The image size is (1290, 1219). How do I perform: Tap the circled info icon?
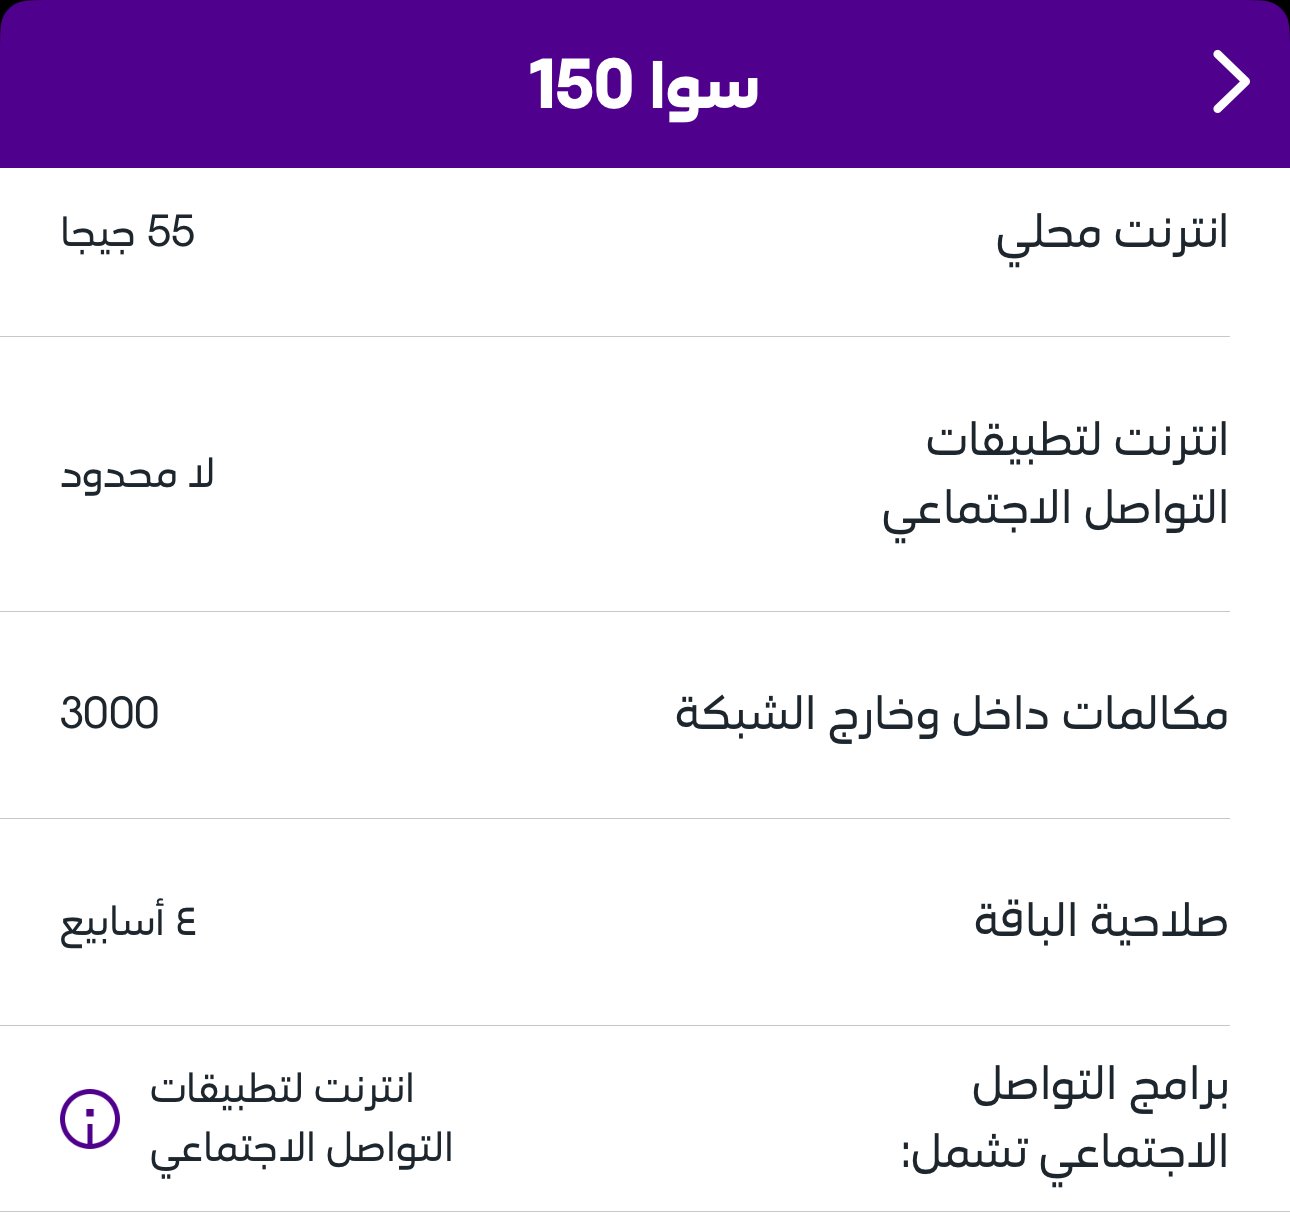[x=90, y=1118]
